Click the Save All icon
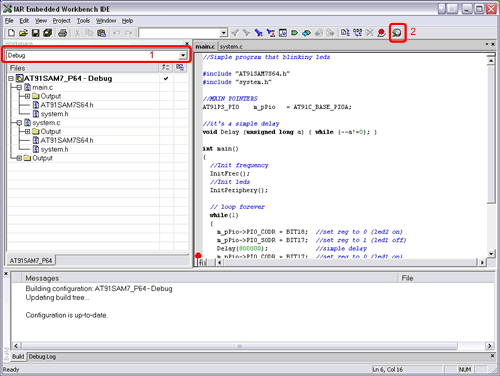Viewport: 500px width, 376px height. coord(48,33)
